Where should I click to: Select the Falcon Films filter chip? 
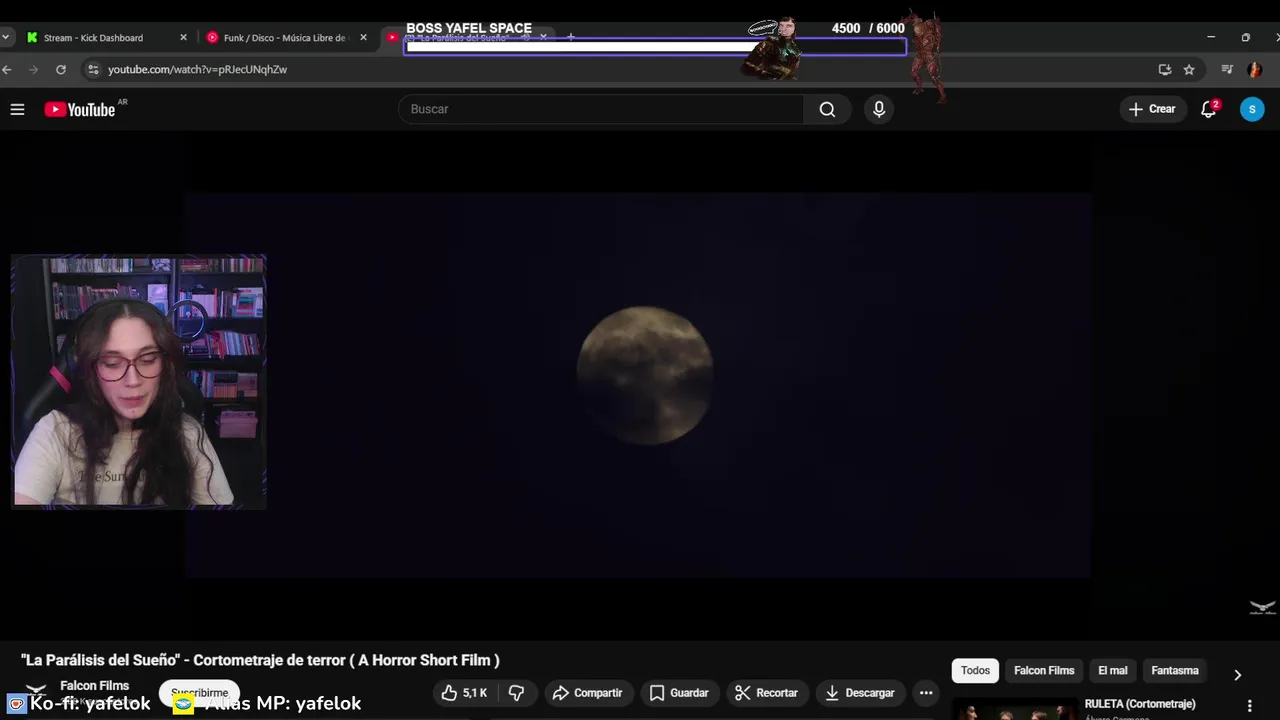(1044, 670)
